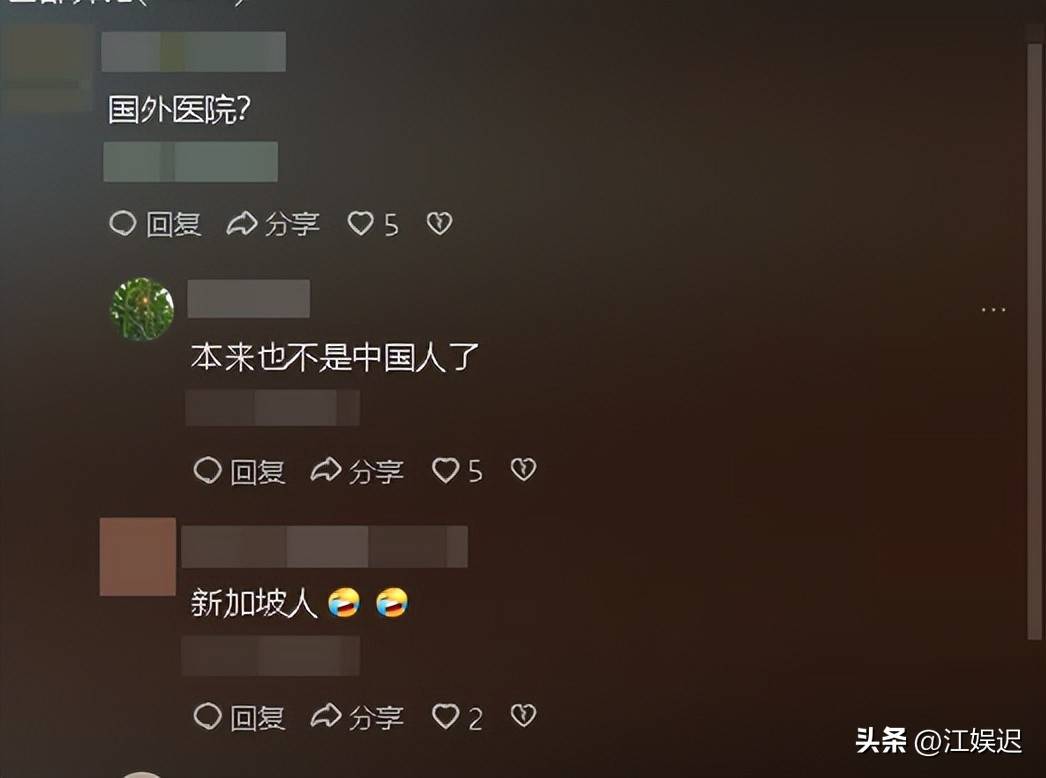This screenshot has width=1046, height=778.
Task: Reply to 本来也不是中国人了 comment
Action: coord(239,471)
